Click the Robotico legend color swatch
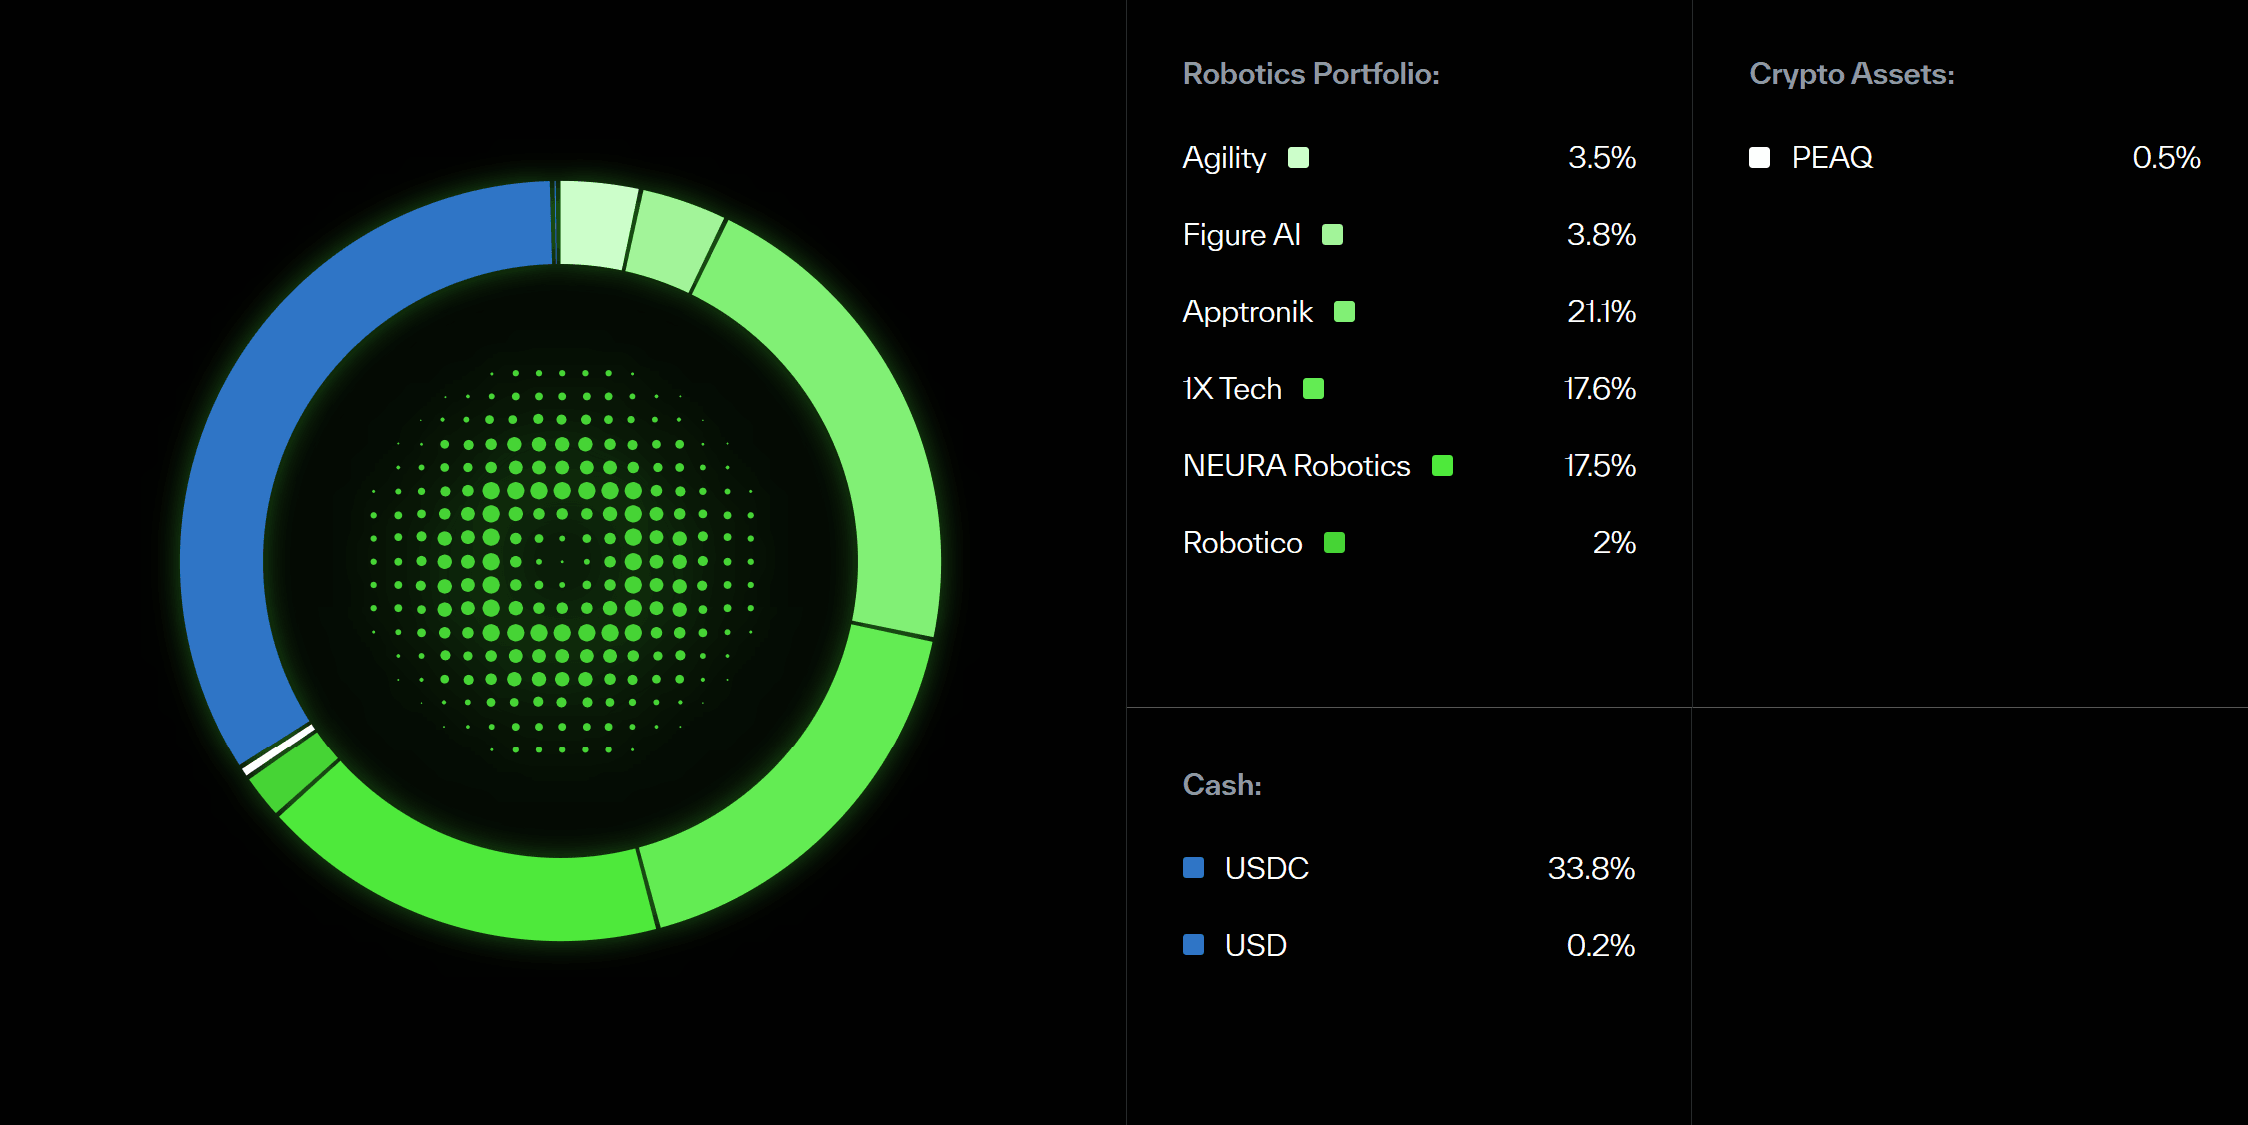 1334,543
